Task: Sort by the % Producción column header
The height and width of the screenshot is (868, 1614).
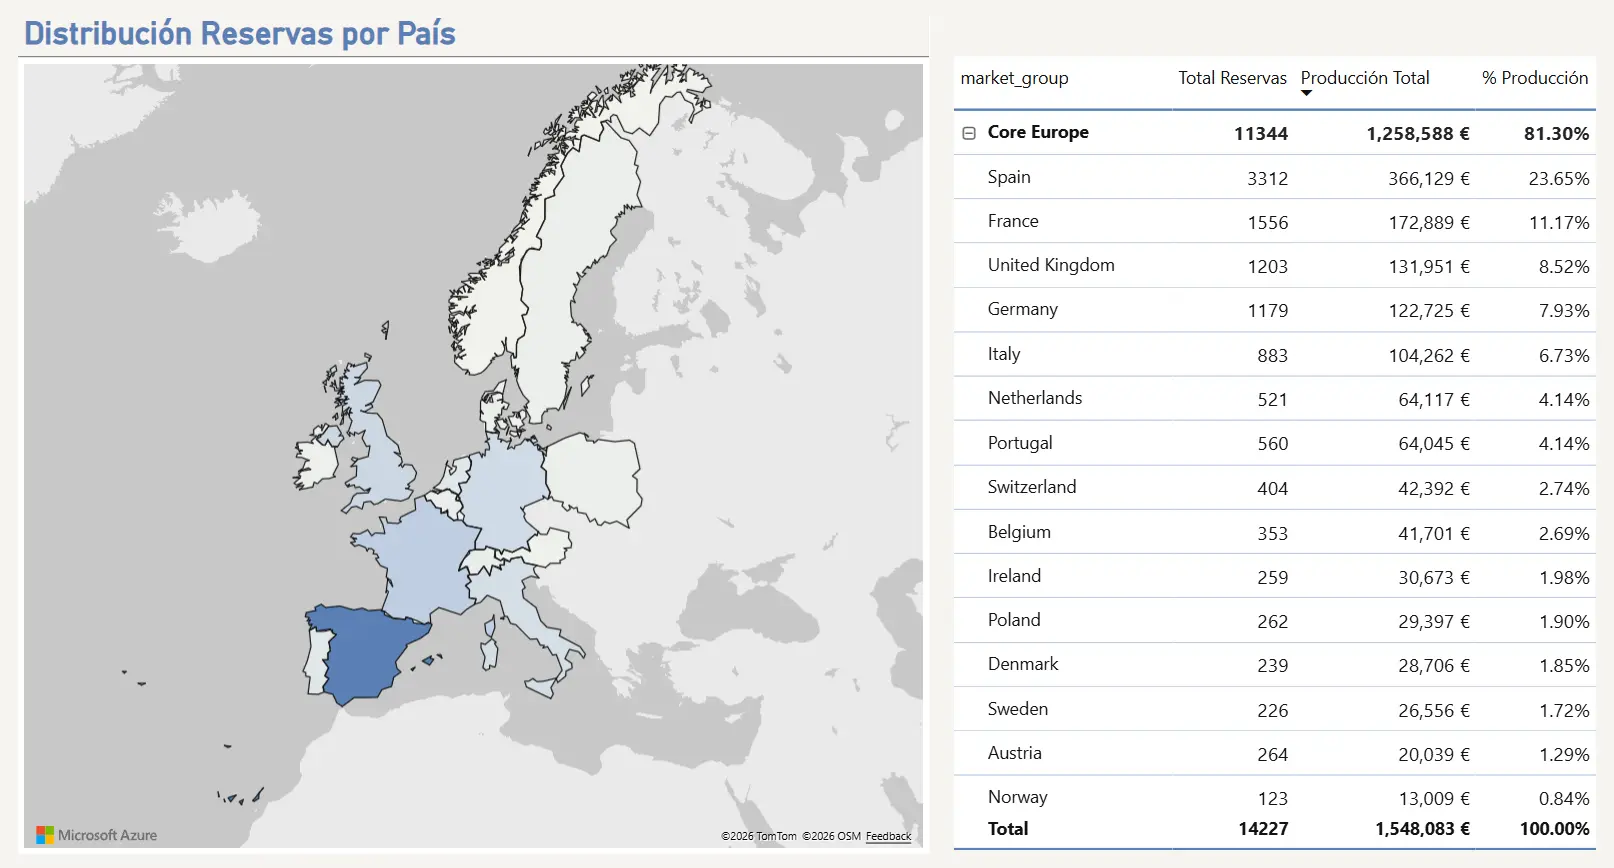Action: click(x=1535, y=78)
